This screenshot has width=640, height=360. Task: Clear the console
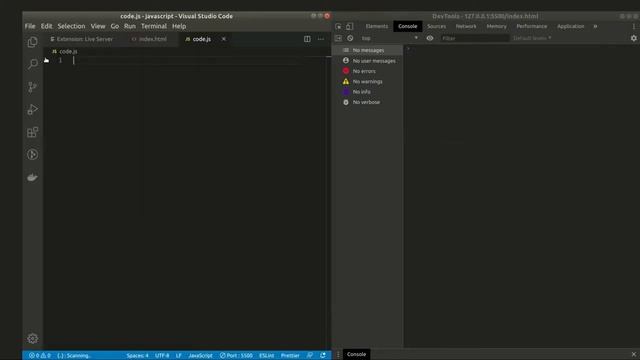pyautogui.click(x=350, y=38)
